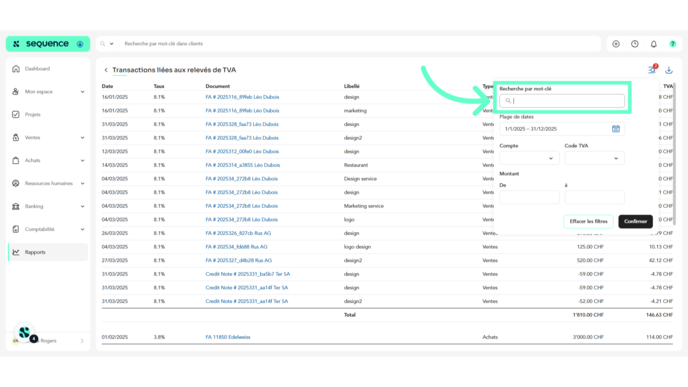Click the Projets checkbox icon

tap(16, 115)
